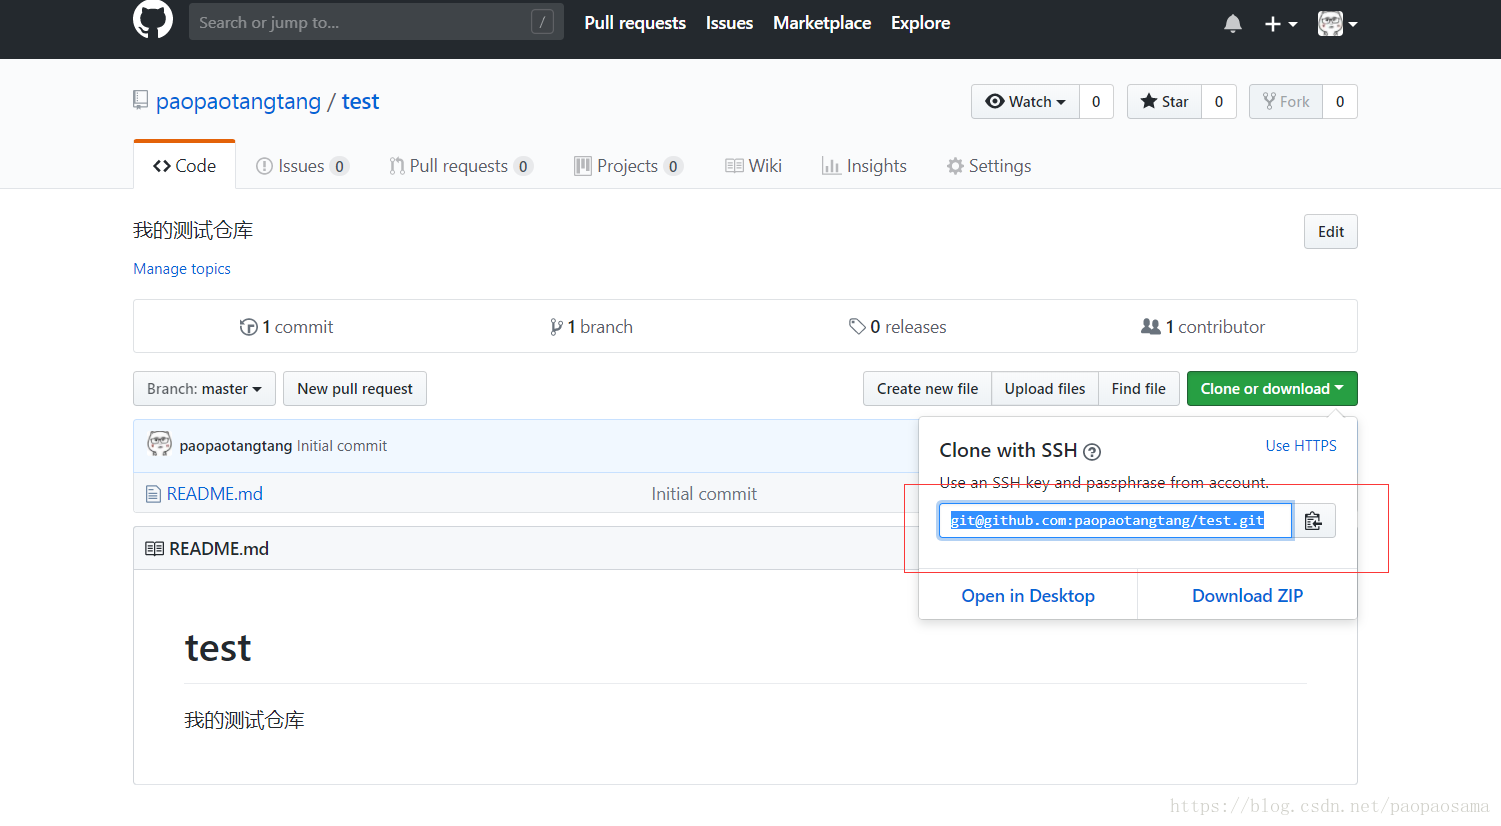The width and height of the screenshot is (1501, 826).
Task: Star this repository
Action: point(1164,101)
